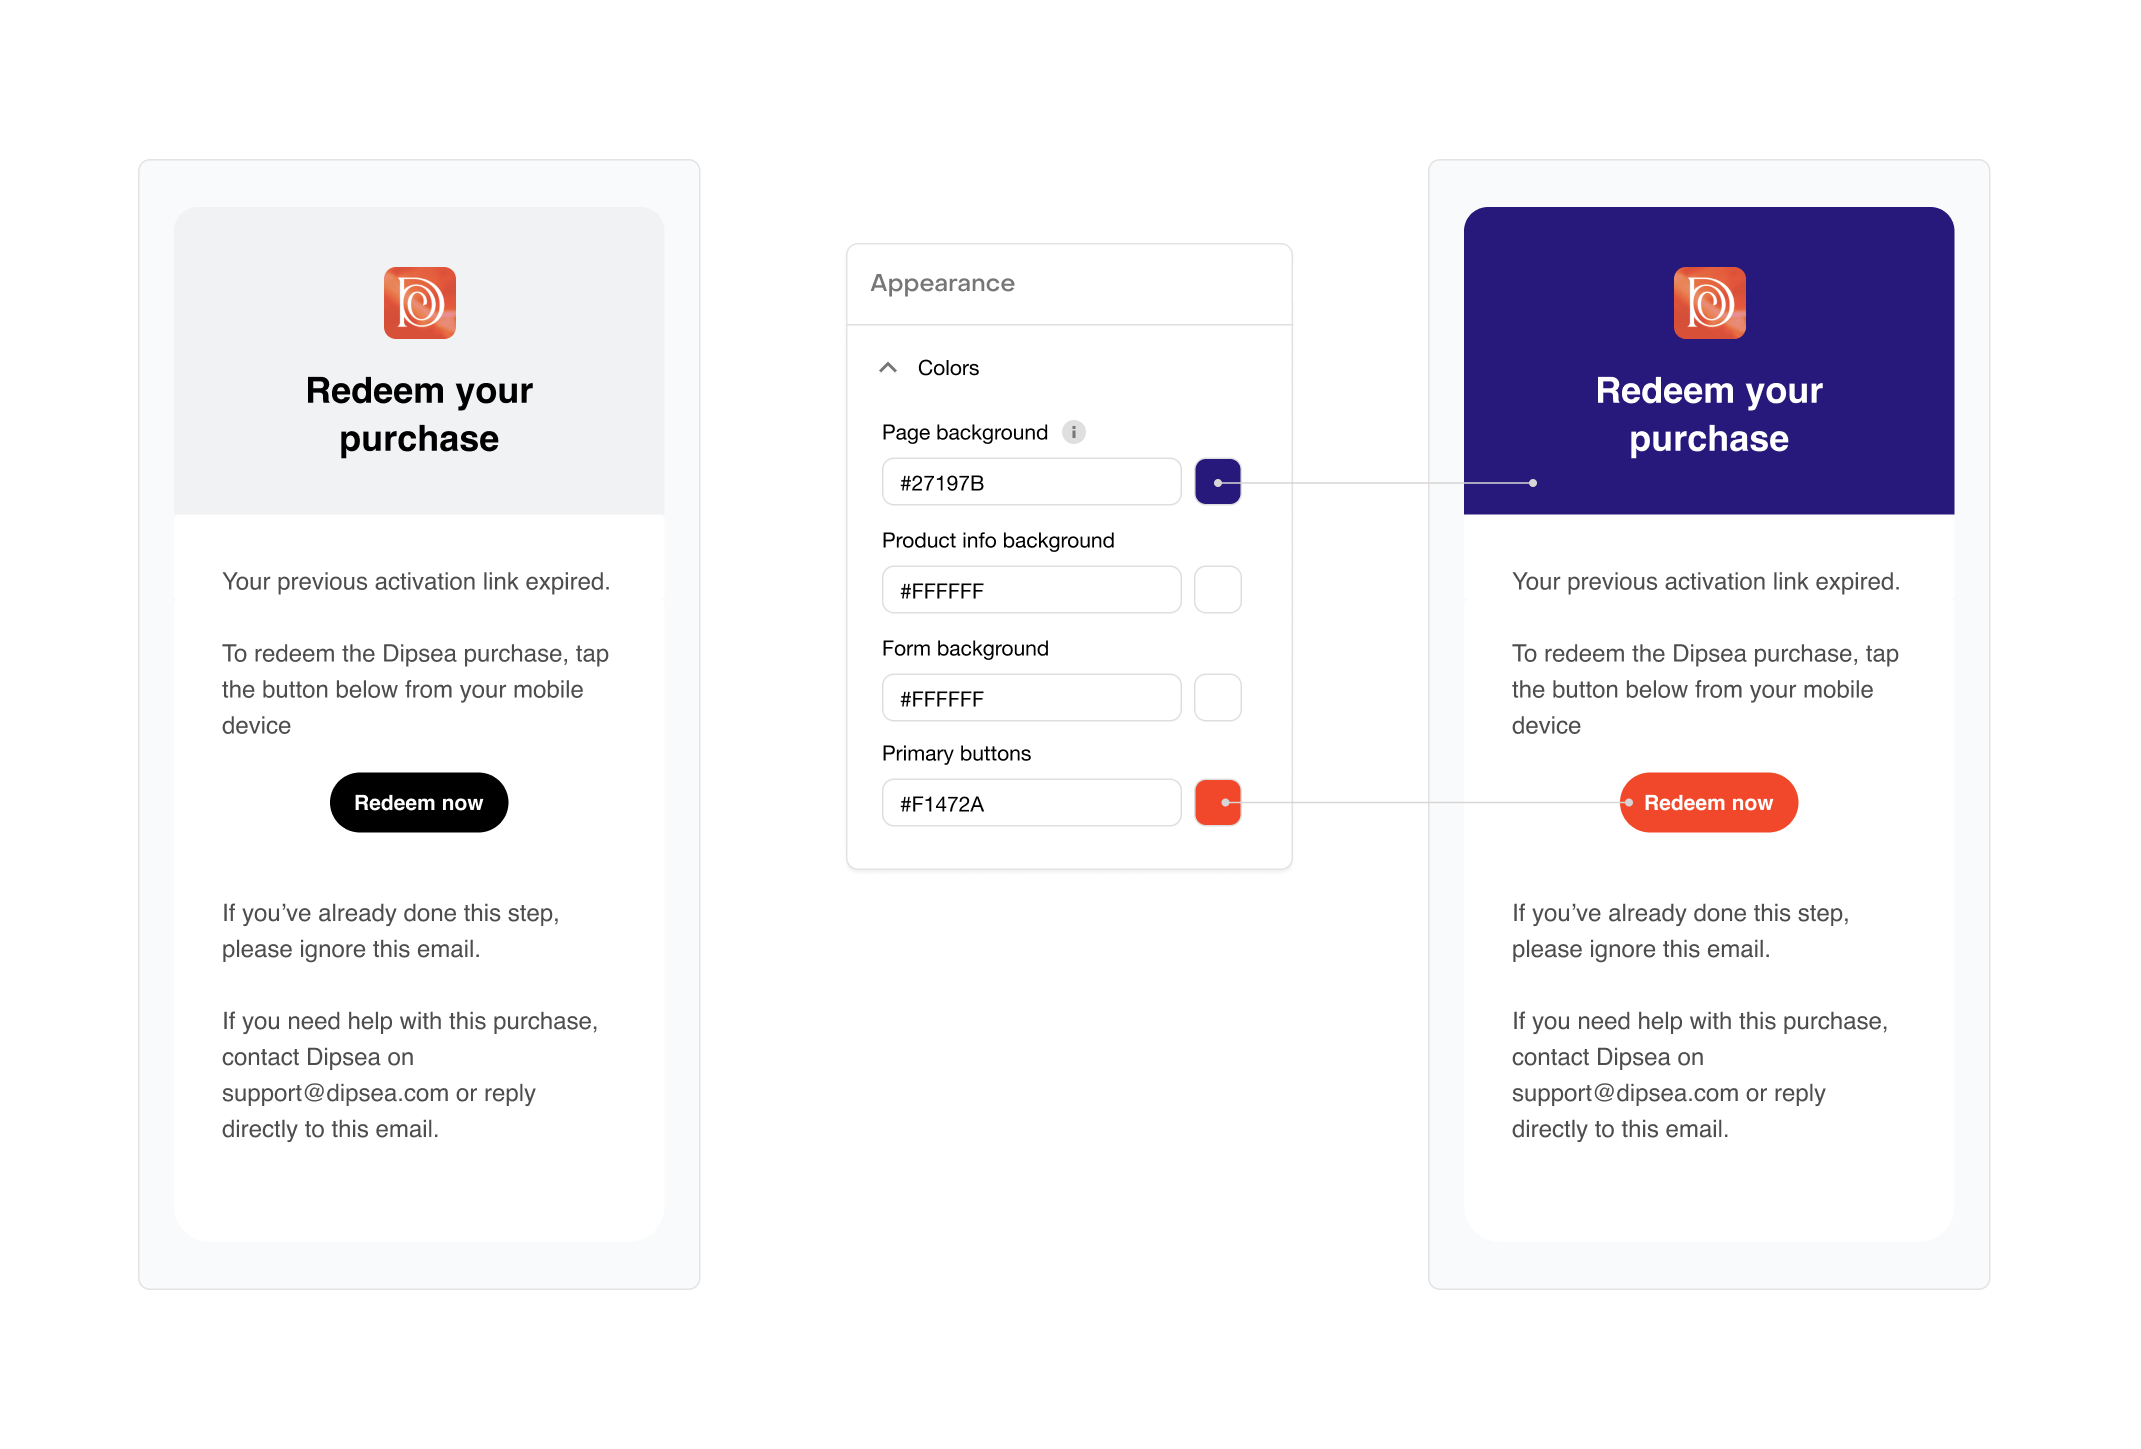Click the Dipsea logo in the purple email preview
This screenshot has width=2141, height=1449.
[x=1709, y=303]
